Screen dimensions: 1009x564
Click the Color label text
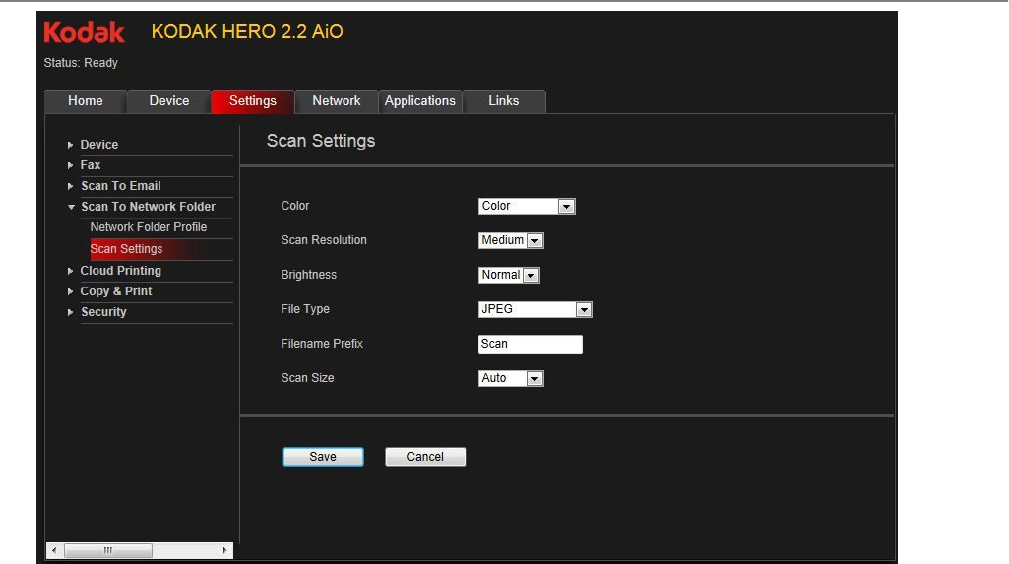(x=295, y=206)
